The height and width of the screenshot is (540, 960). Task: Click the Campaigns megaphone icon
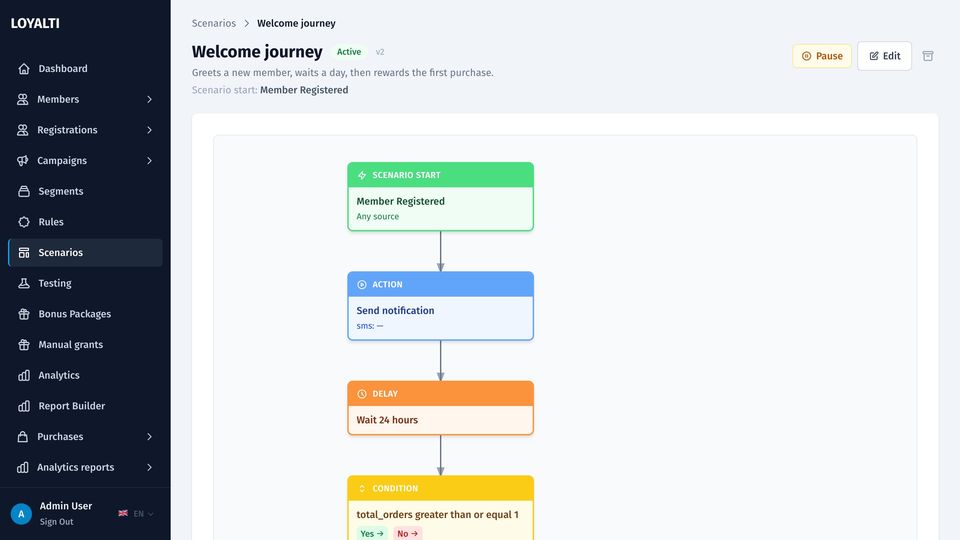(23, 160)
